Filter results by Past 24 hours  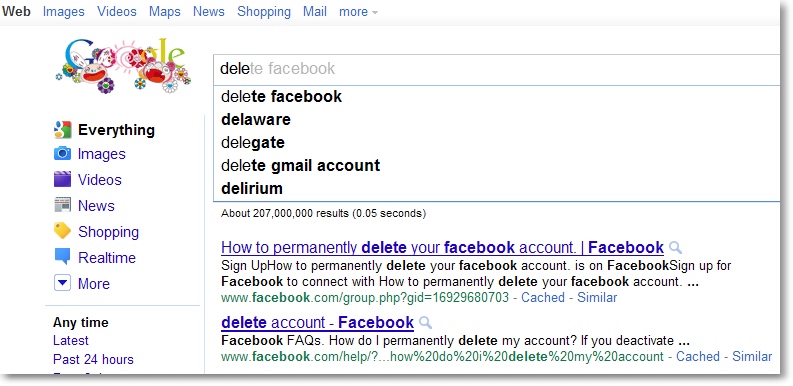click(93, 360)
